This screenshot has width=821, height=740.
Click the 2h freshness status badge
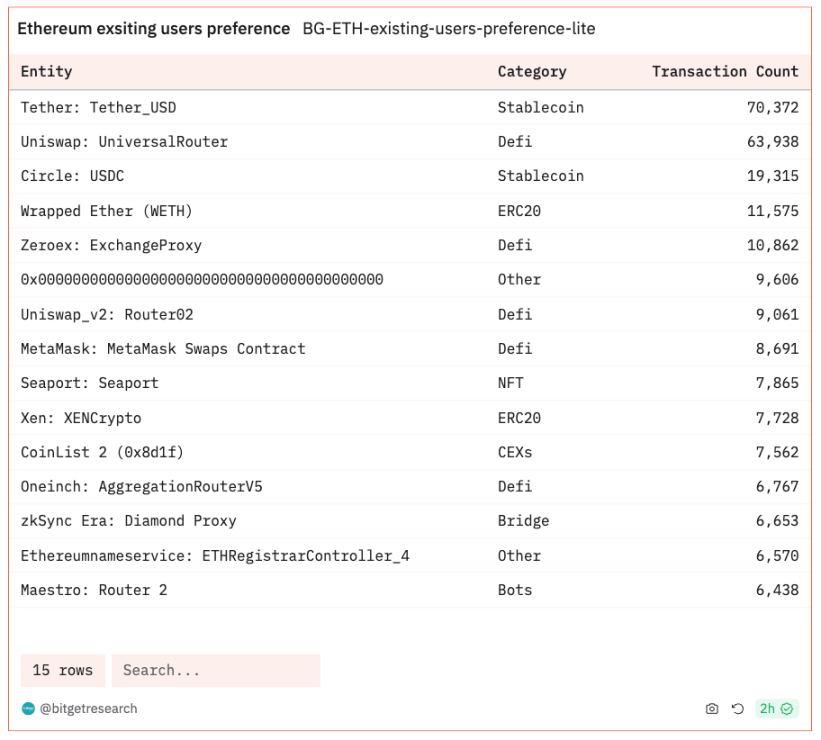click(x=776, y=709)
